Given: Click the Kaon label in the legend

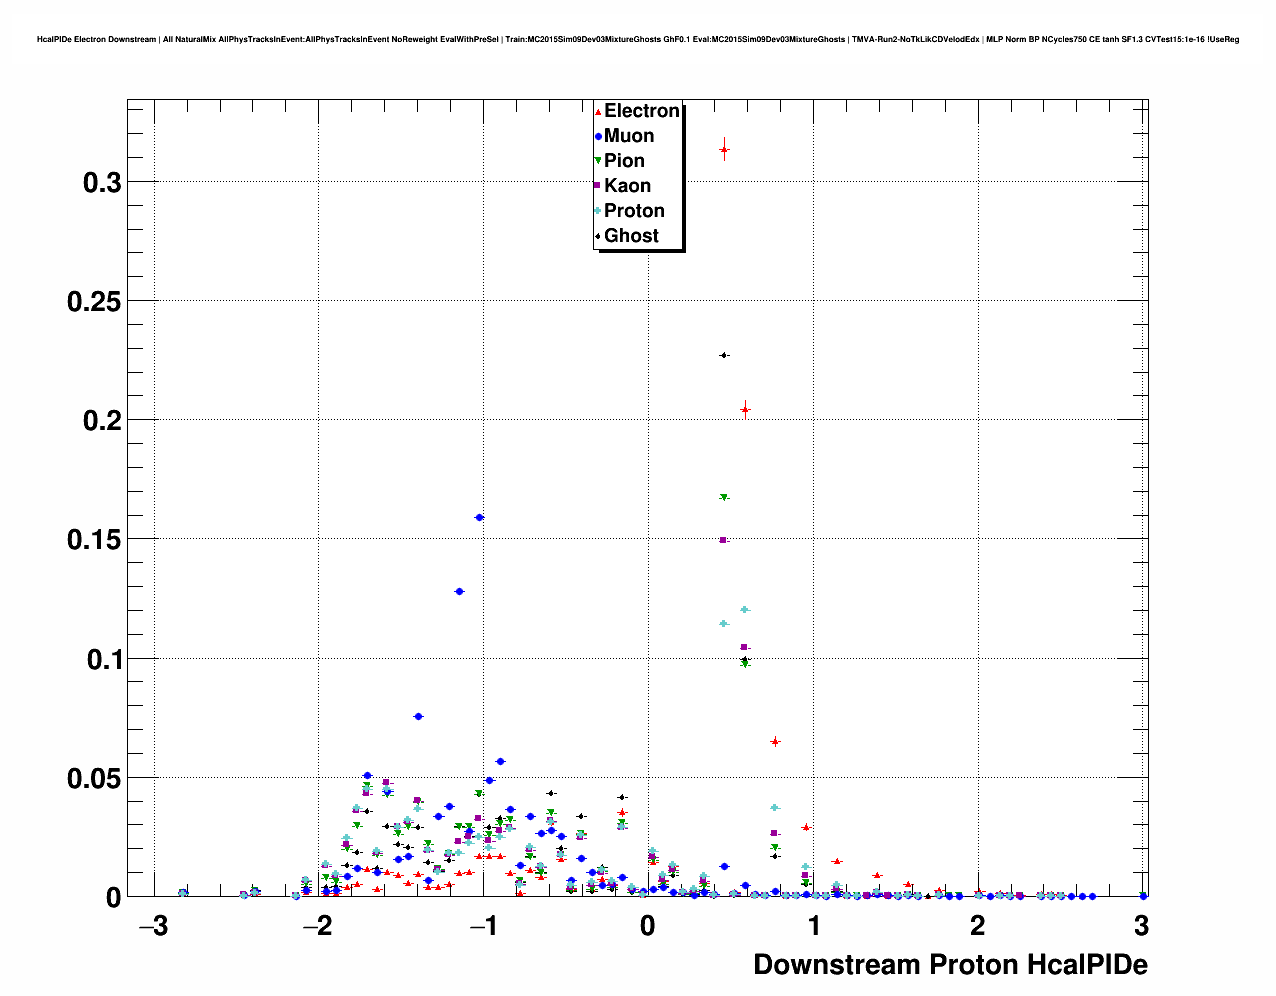Looking at the screenshot, I should (x=627, y=186).
